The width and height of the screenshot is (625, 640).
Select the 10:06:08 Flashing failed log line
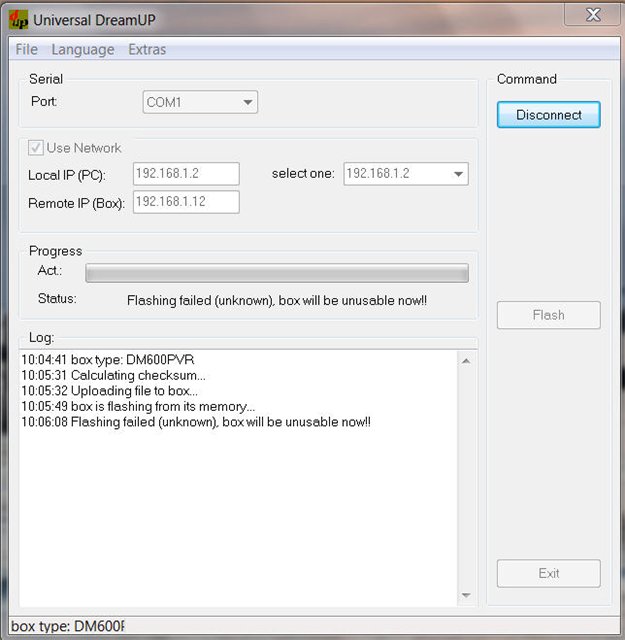coord(196,422)
